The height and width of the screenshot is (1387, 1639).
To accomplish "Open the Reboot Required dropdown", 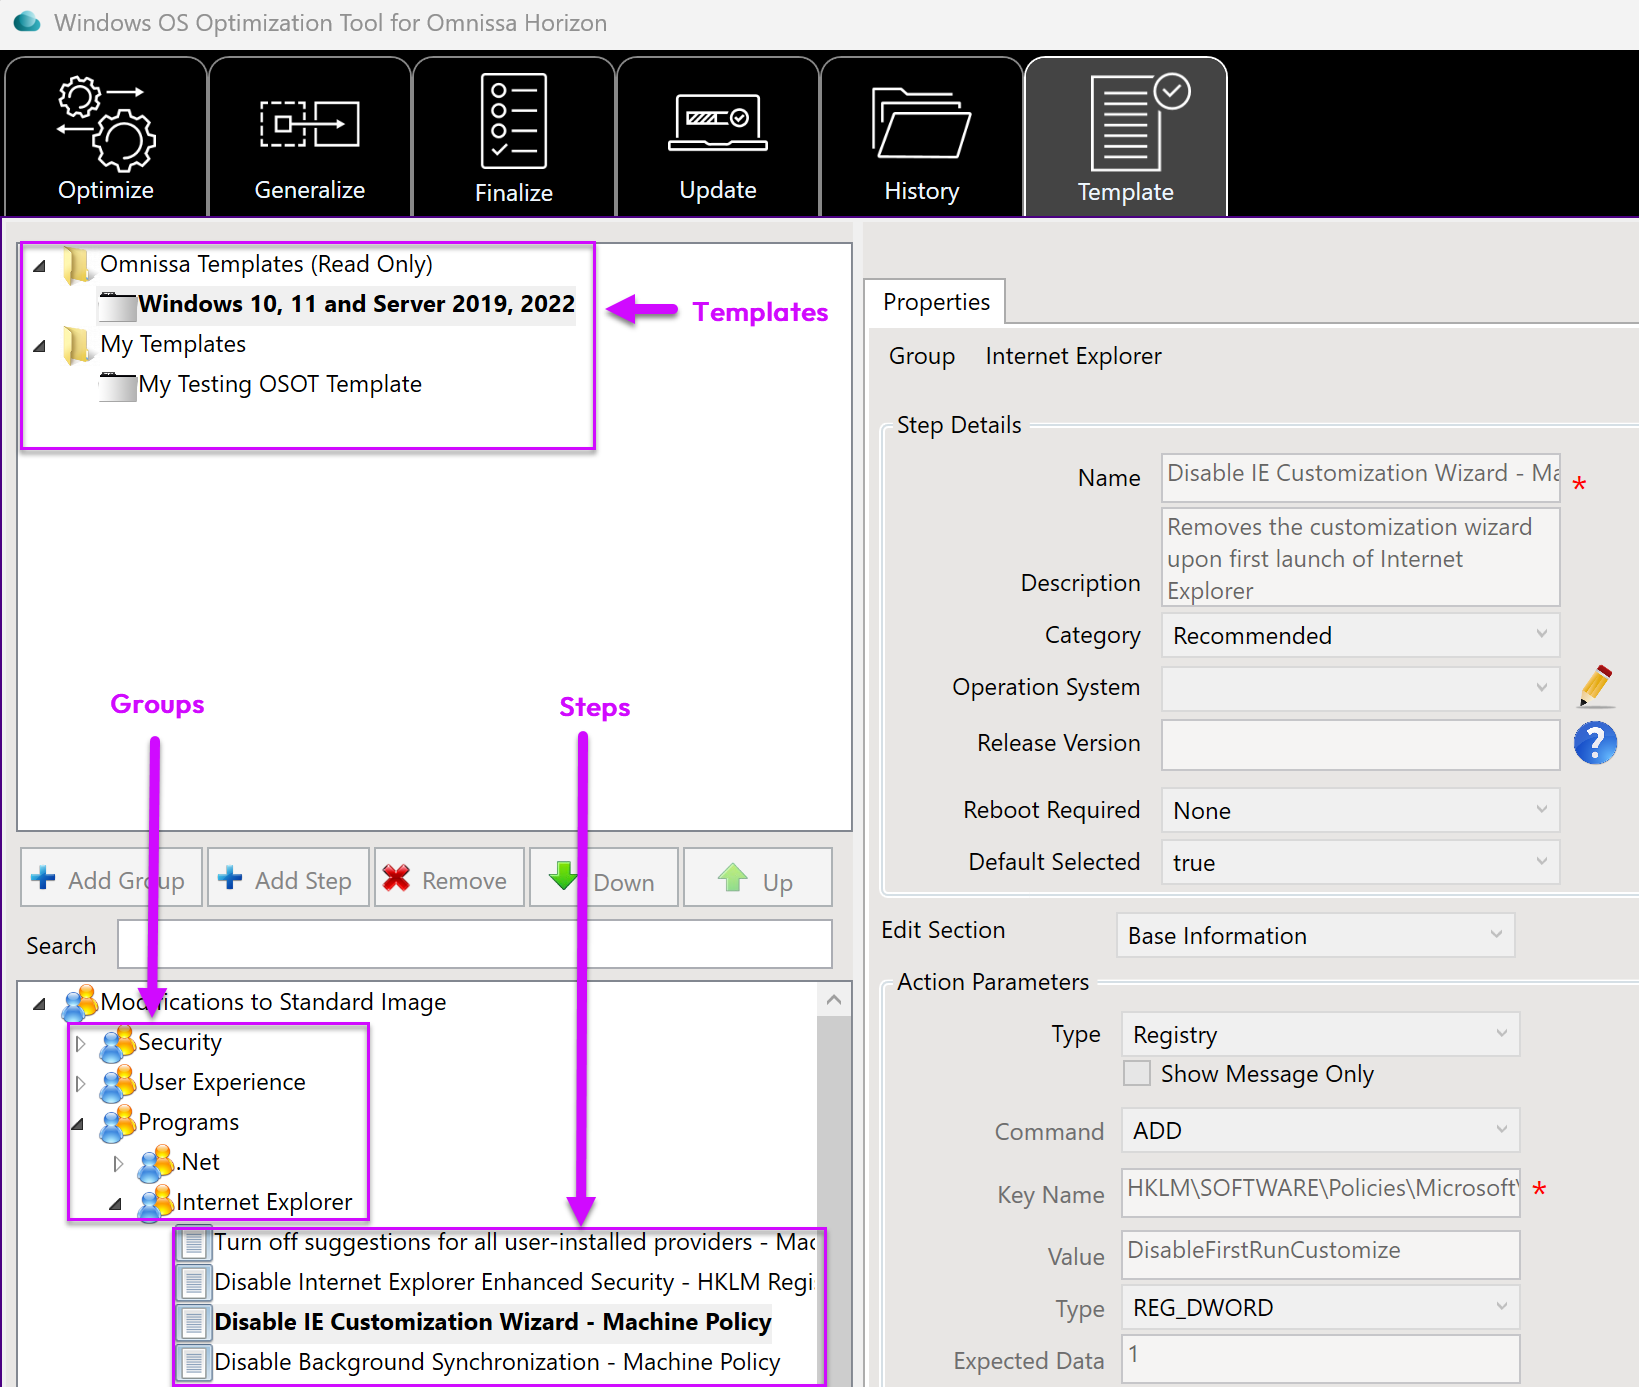I will click(1360, 810).
